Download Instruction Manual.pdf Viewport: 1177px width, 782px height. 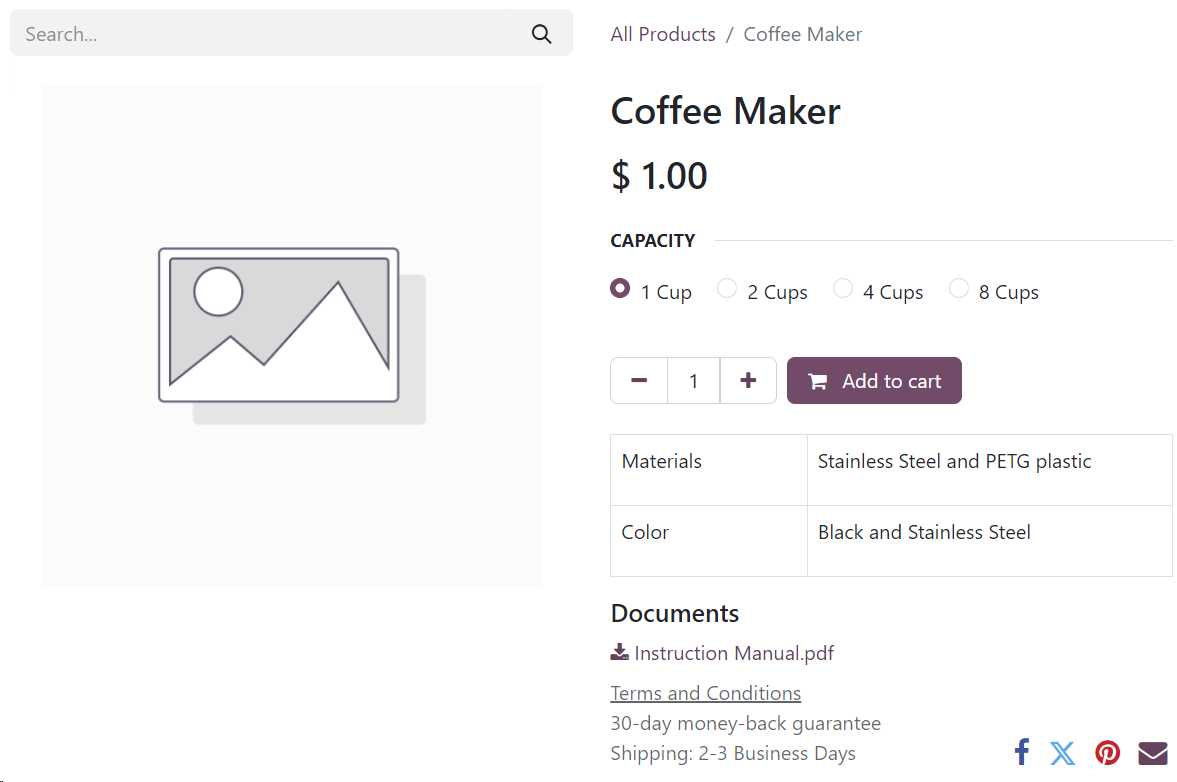[733, 653]
